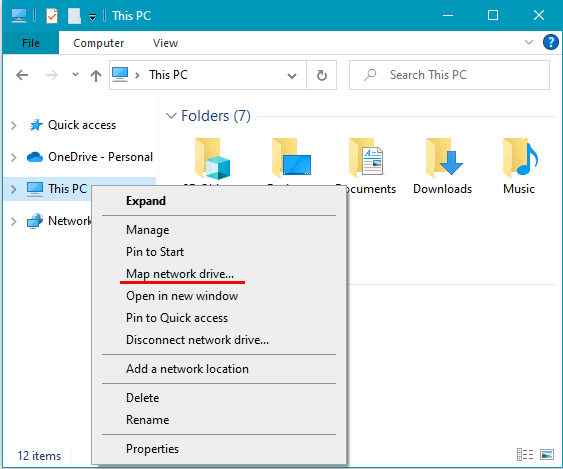Screen dimensions: 563x469
Task: Choose Pin to Quick access
Action: [219, 318]
